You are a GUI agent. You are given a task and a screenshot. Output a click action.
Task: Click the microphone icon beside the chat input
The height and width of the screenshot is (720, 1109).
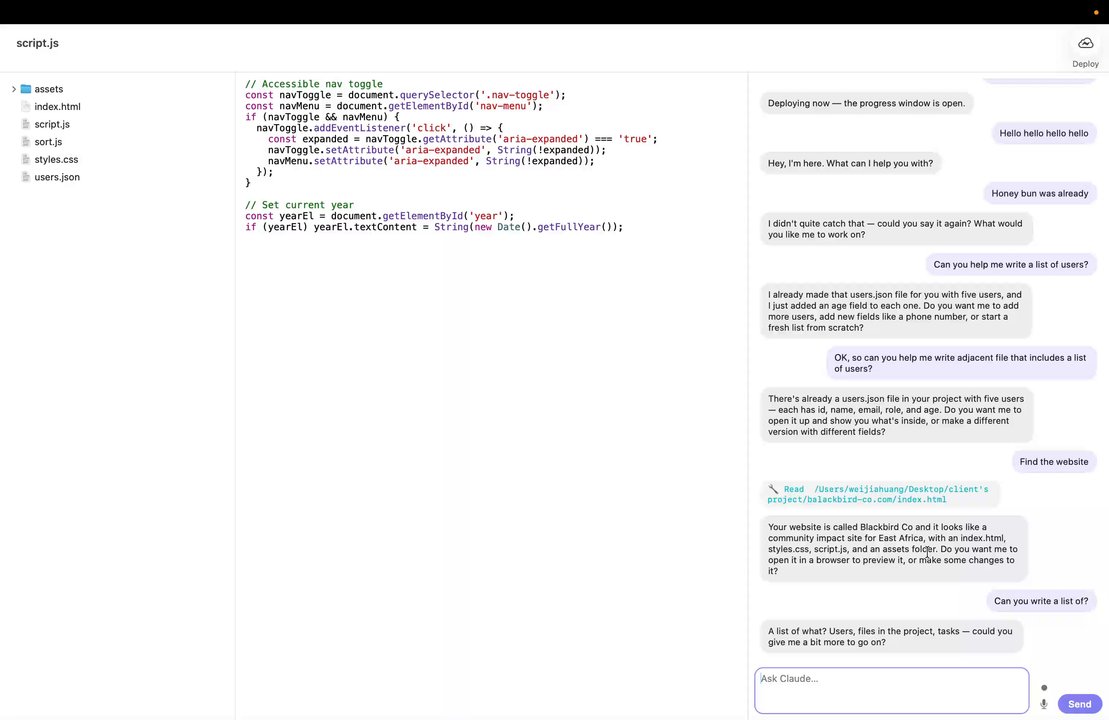tap(1044, 704)
